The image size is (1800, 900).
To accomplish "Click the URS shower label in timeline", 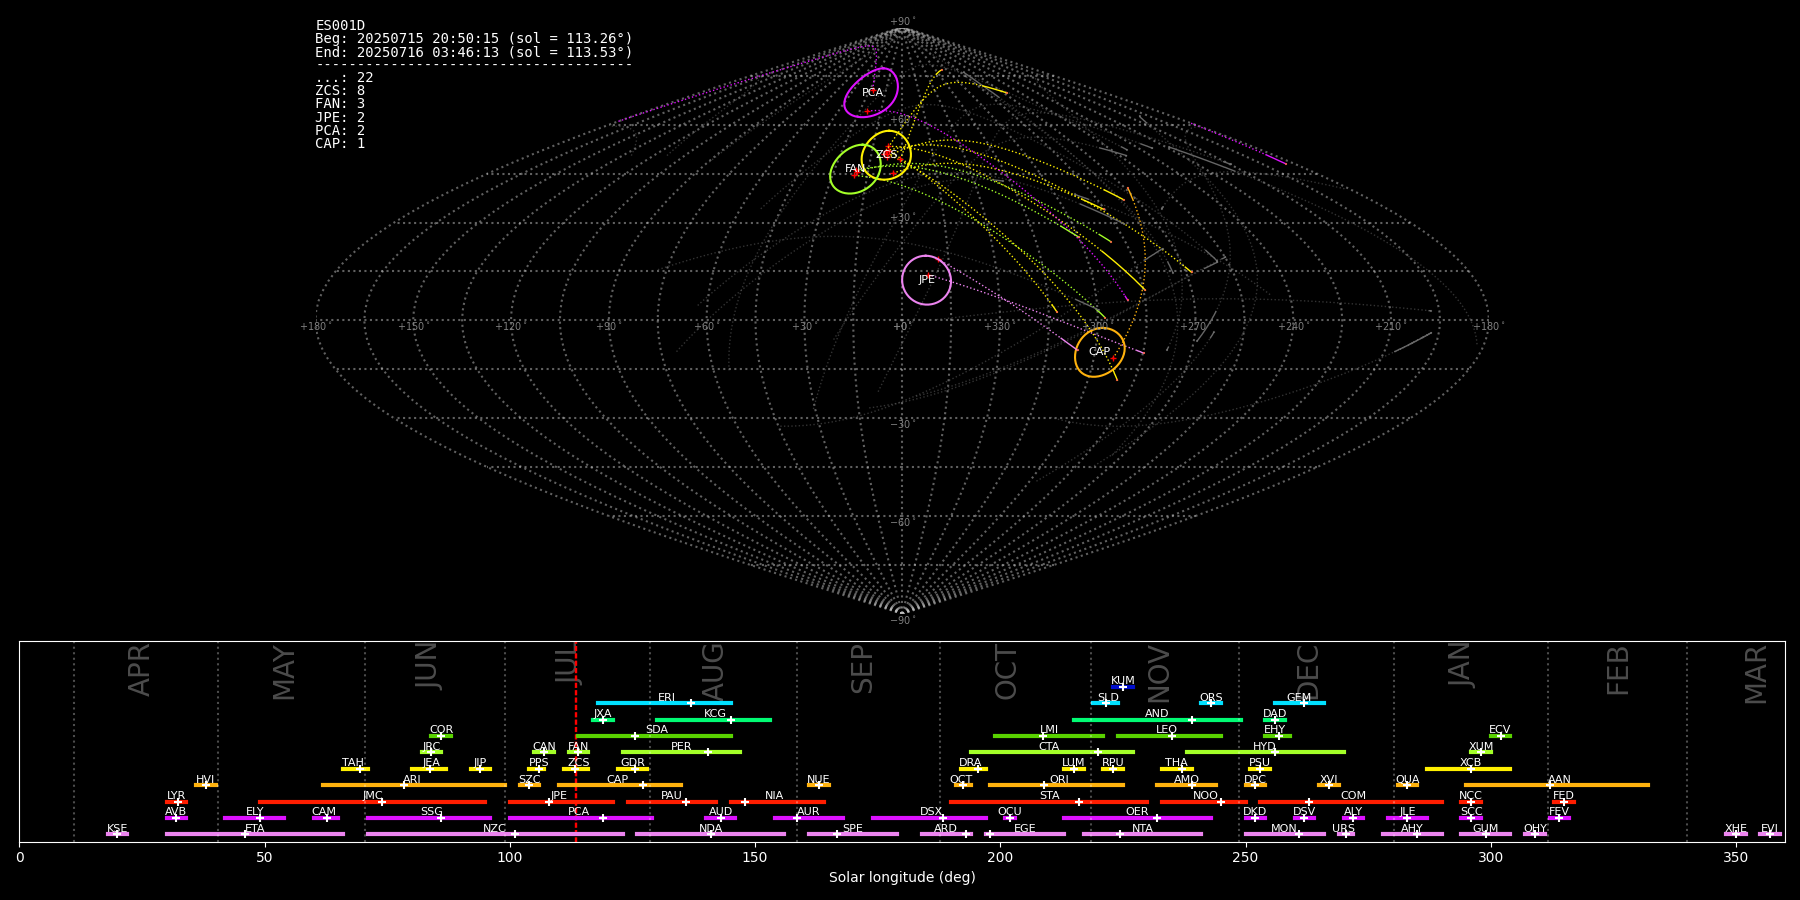I will (x=1344, y=829).
